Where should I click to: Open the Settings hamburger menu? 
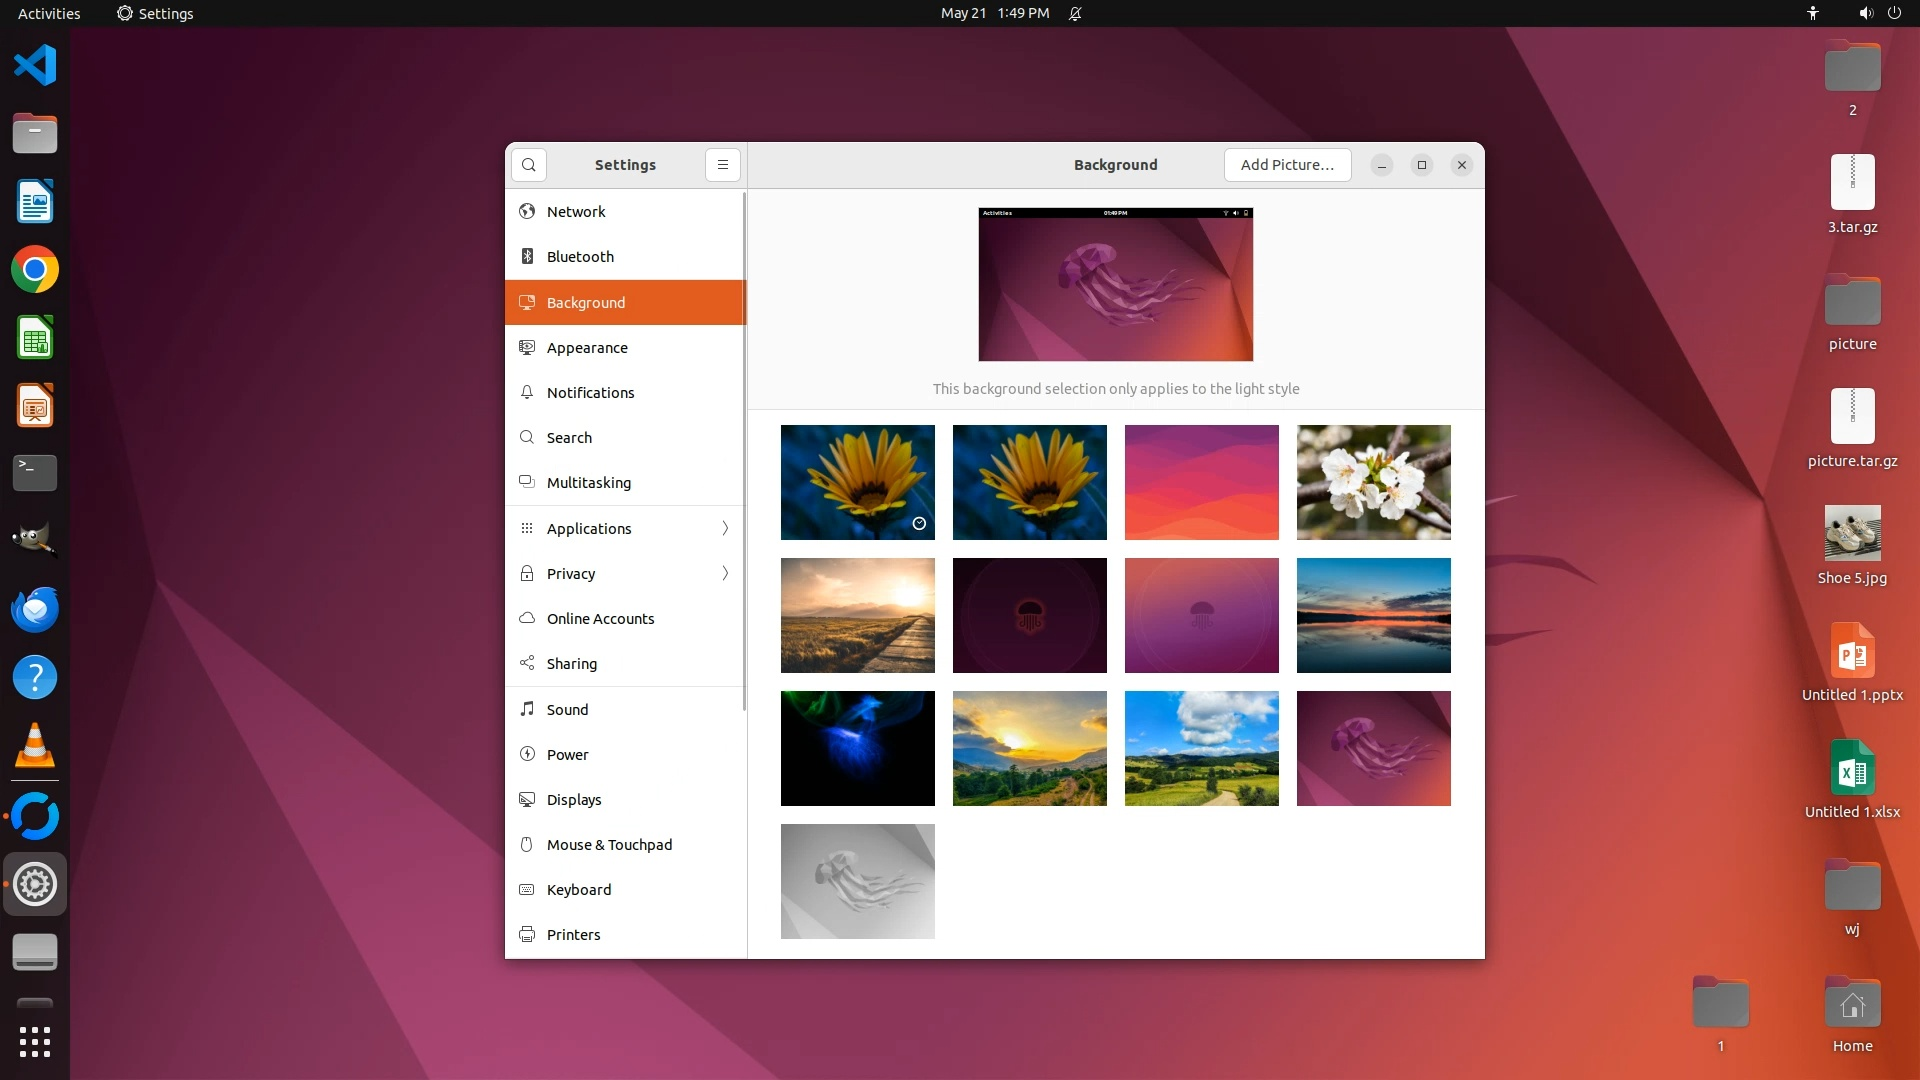click(x=722, y=165)
